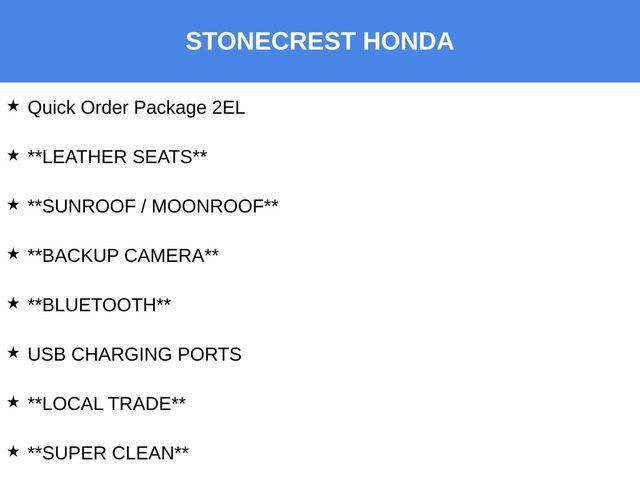Click the word STONECREST in the banner
640x480 pixels.
click(270, 41)
